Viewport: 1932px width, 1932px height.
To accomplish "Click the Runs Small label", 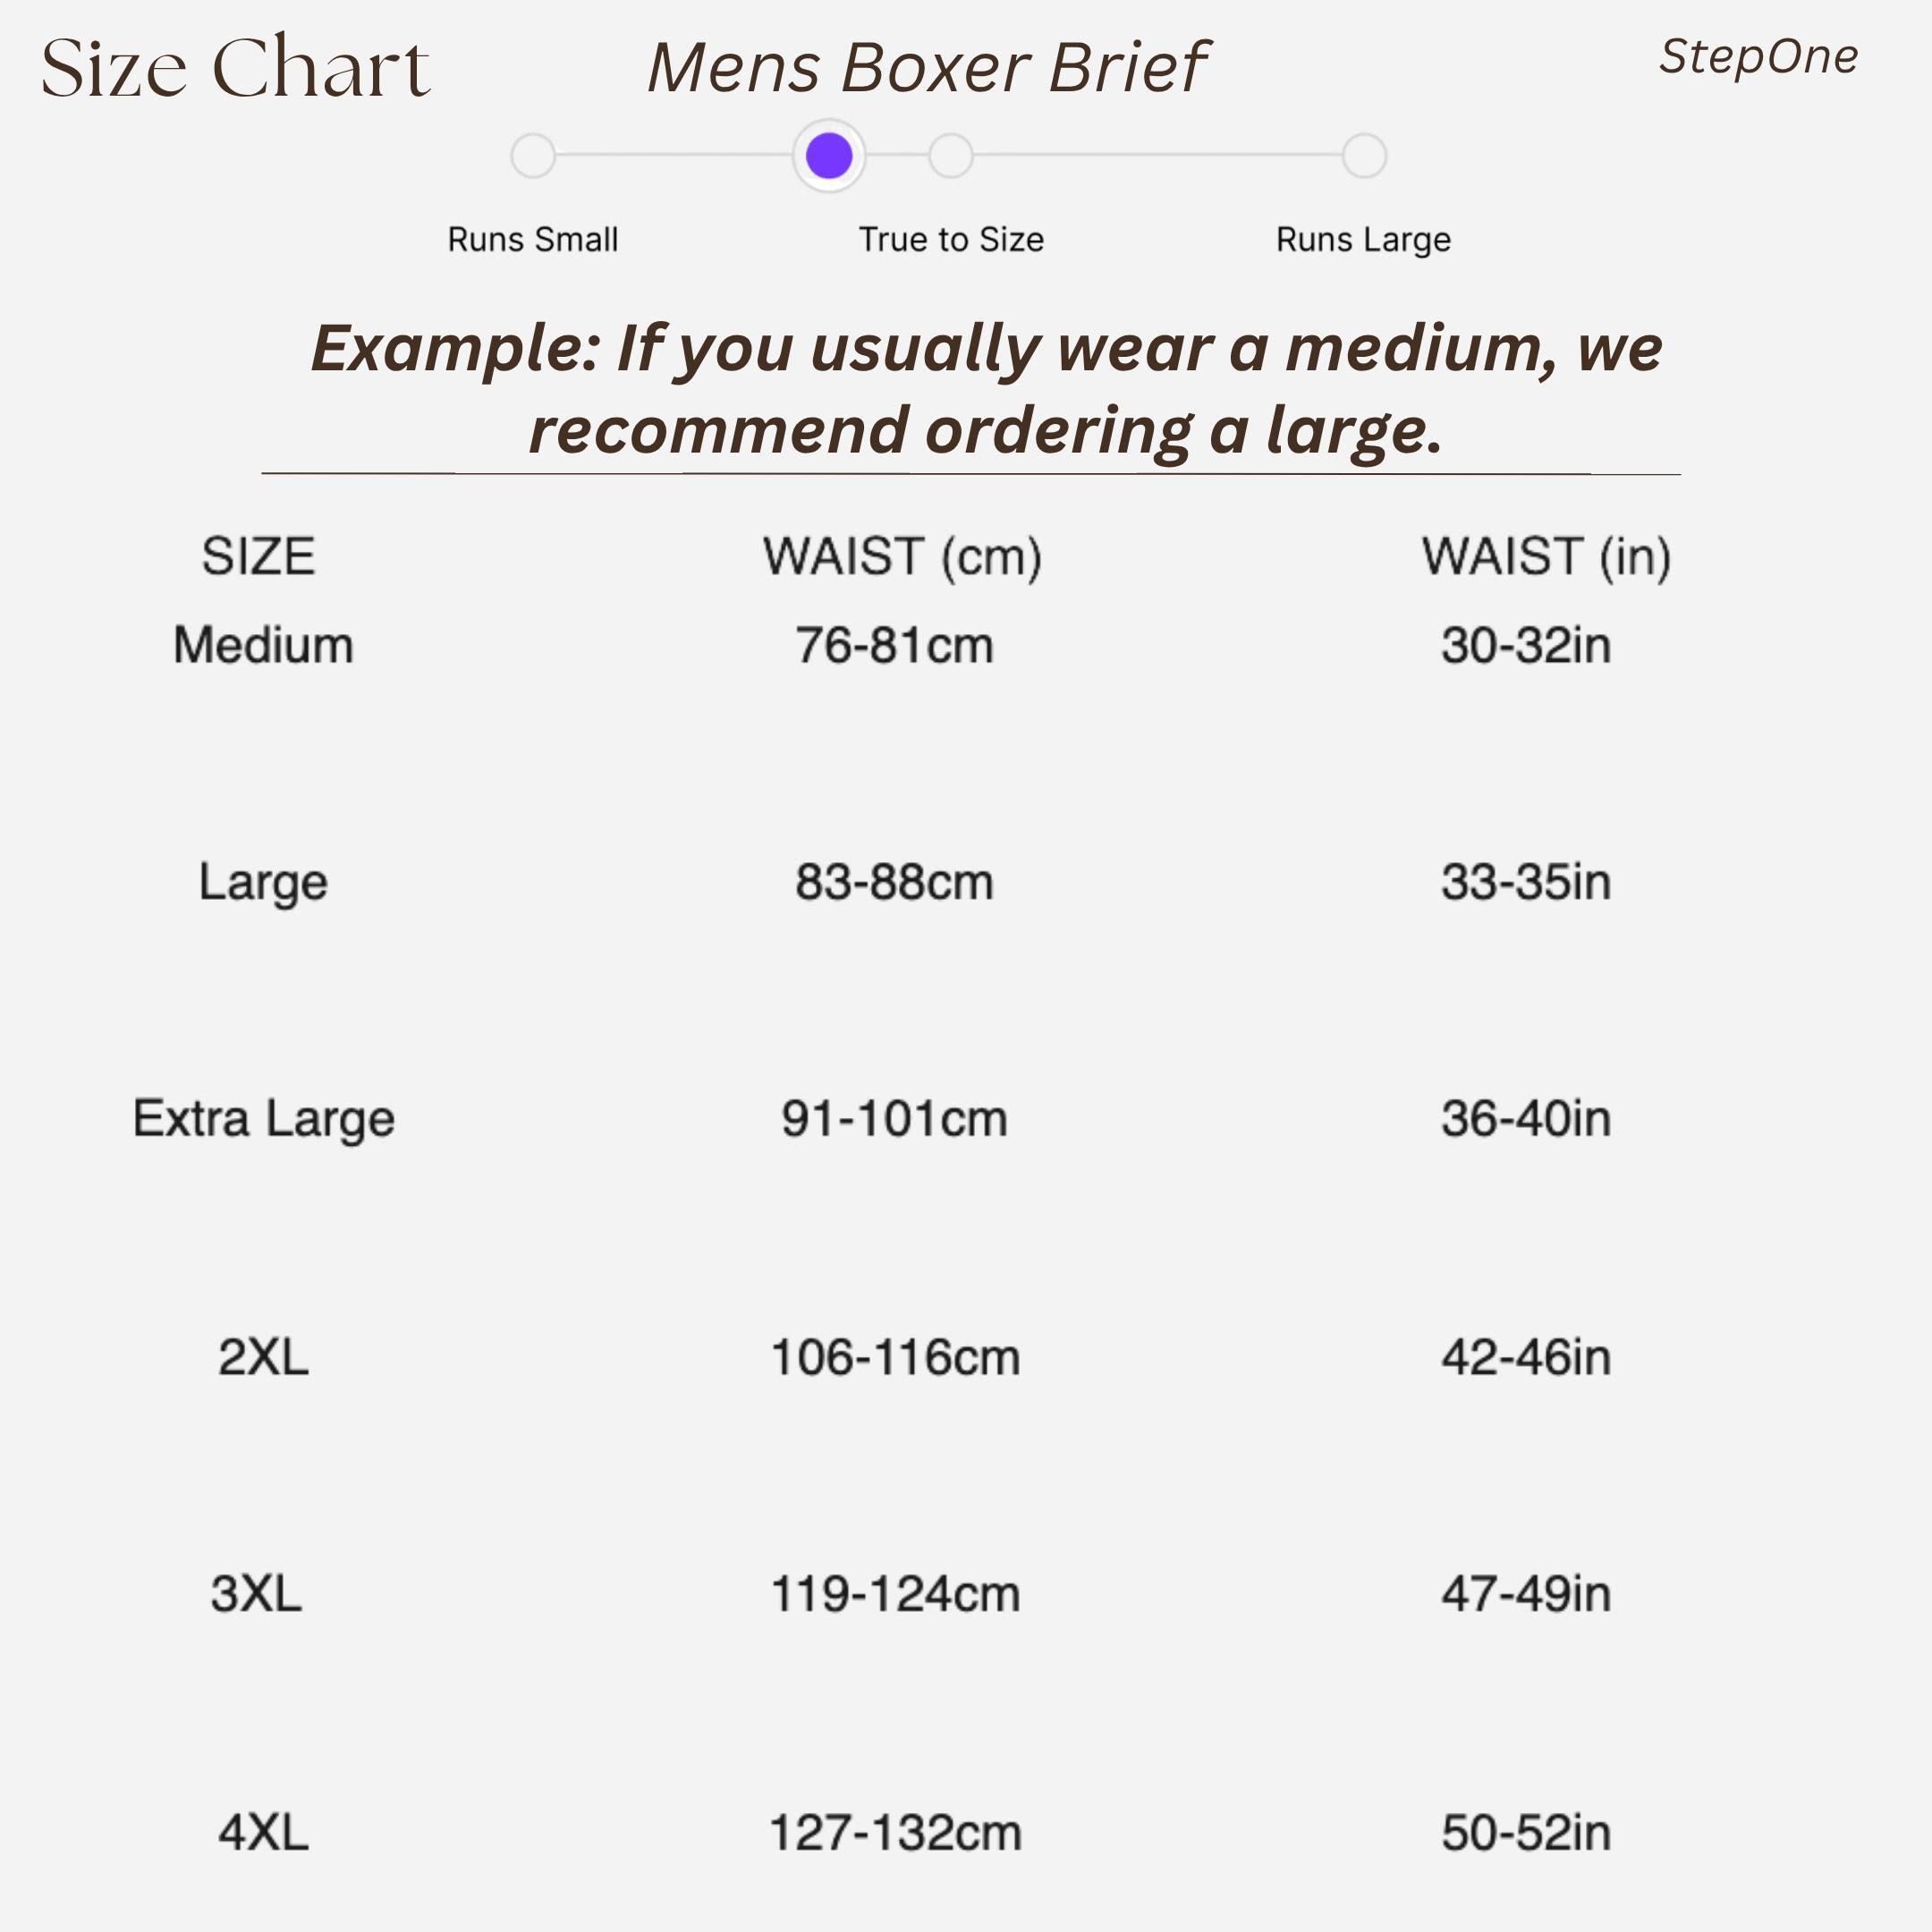I will pos(533,240).
